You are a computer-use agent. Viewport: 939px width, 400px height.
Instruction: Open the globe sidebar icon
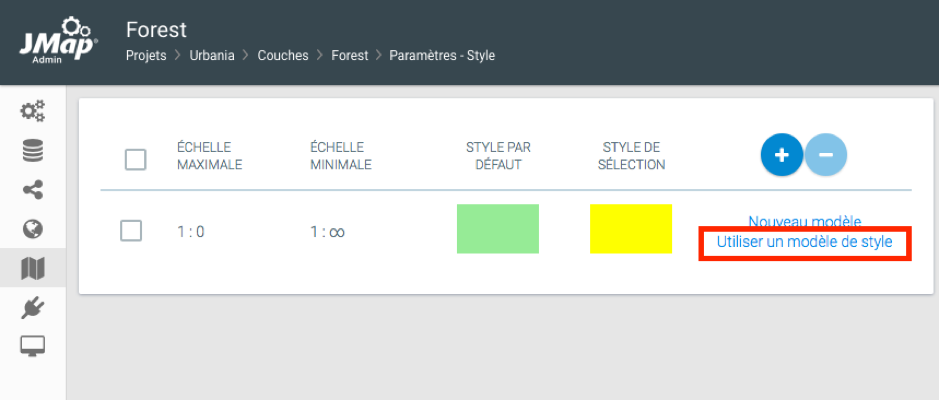(x=33, y=229)
